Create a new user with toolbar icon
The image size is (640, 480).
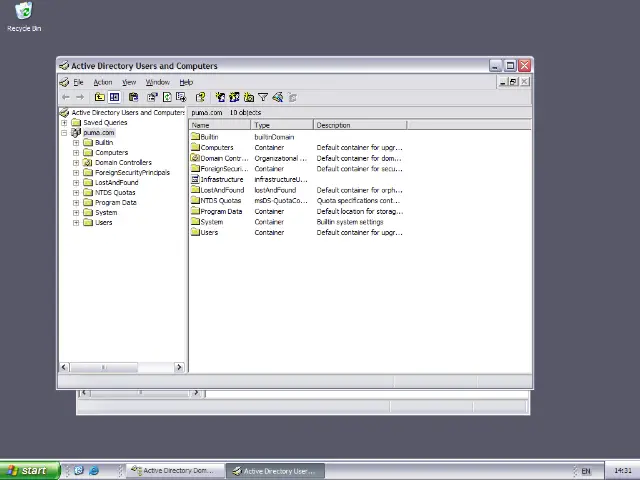[220, 97]
